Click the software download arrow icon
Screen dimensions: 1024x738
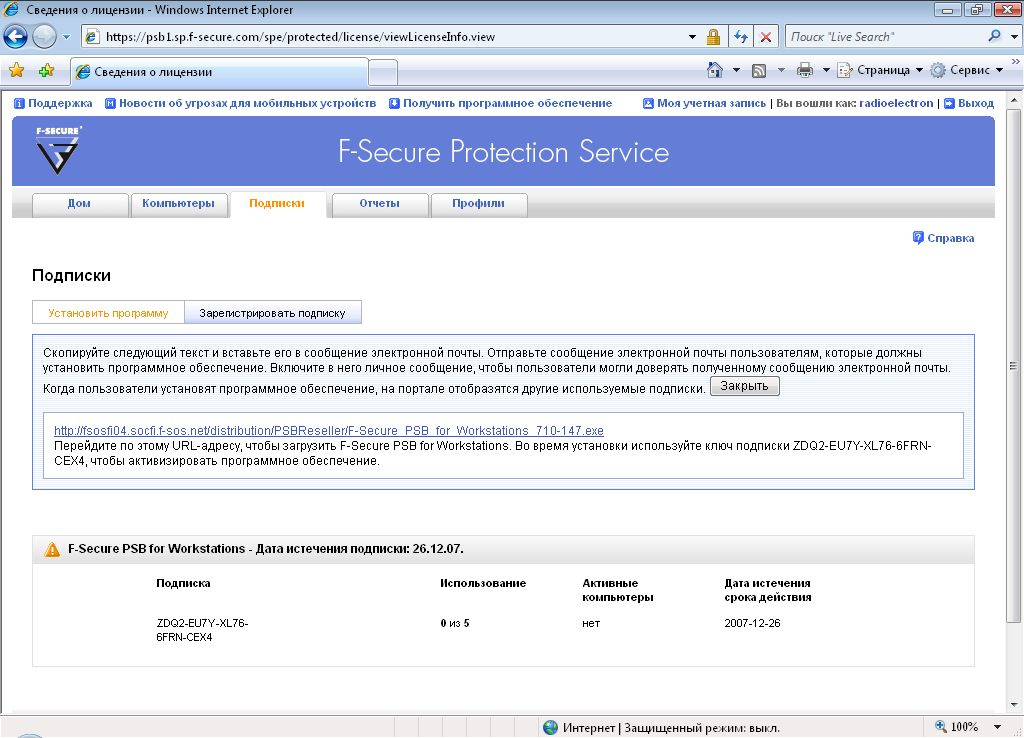pyautogui.click(x=394, y=103)
